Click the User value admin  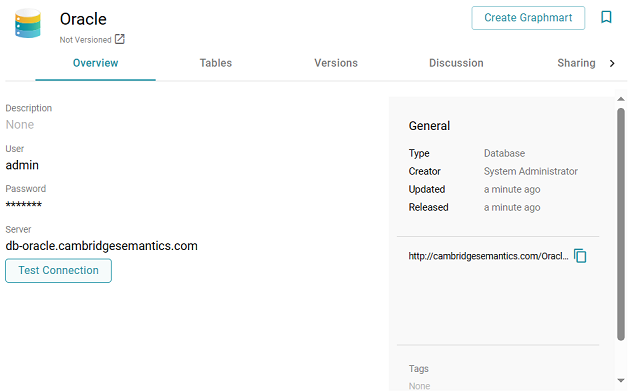tap(22, 165)
